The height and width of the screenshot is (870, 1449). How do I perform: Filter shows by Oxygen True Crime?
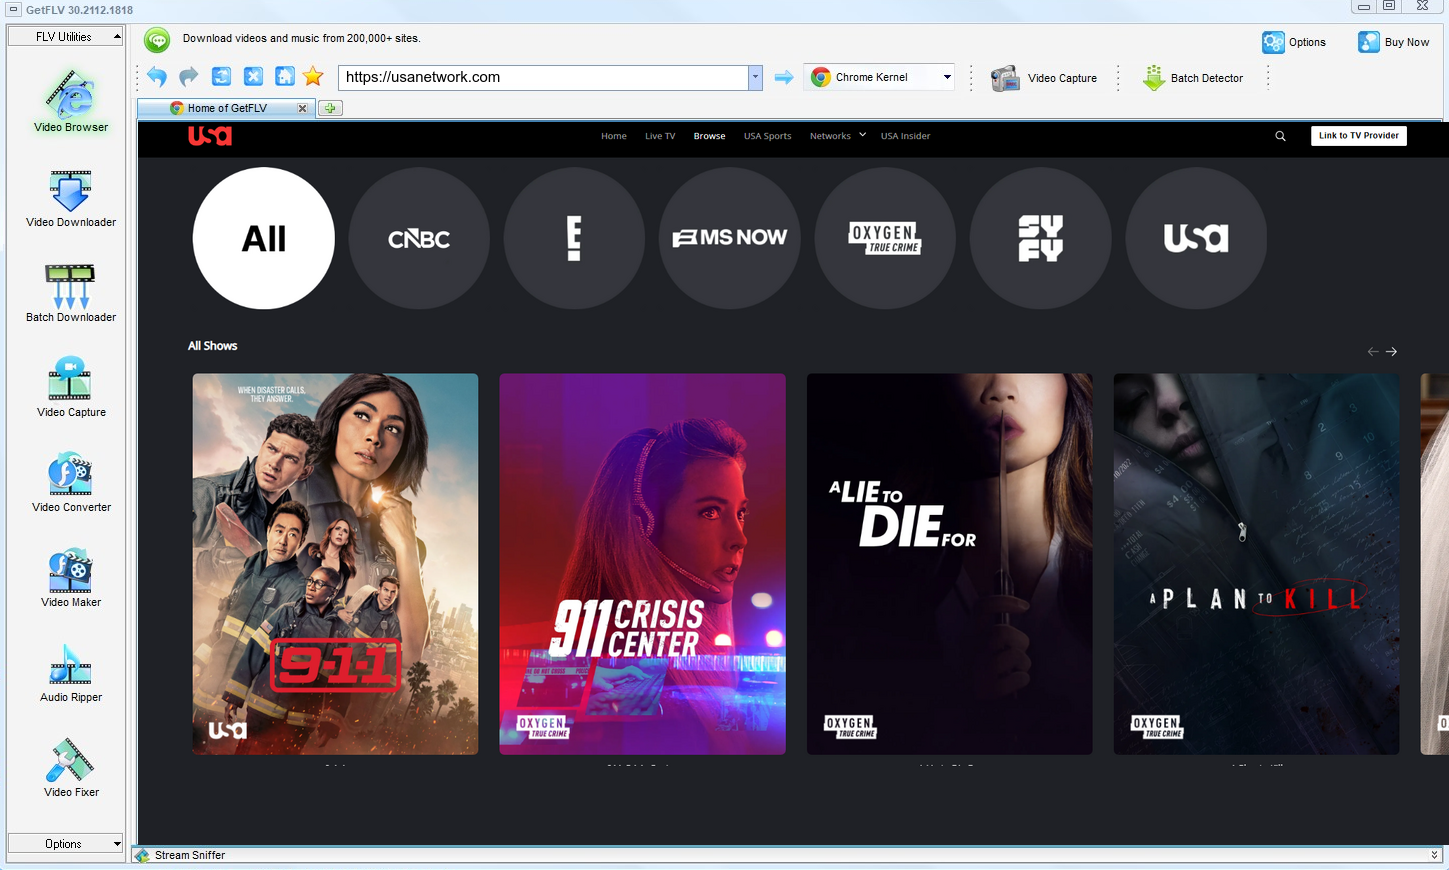(x=885, y=238)
